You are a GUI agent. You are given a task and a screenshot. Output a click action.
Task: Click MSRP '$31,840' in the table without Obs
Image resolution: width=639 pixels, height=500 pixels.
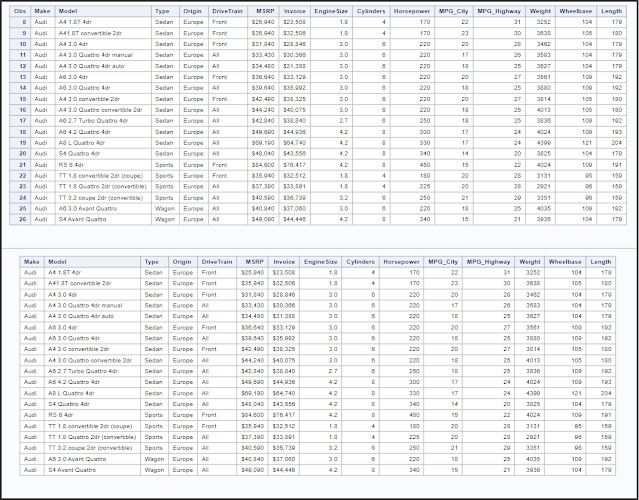point(254,294)
